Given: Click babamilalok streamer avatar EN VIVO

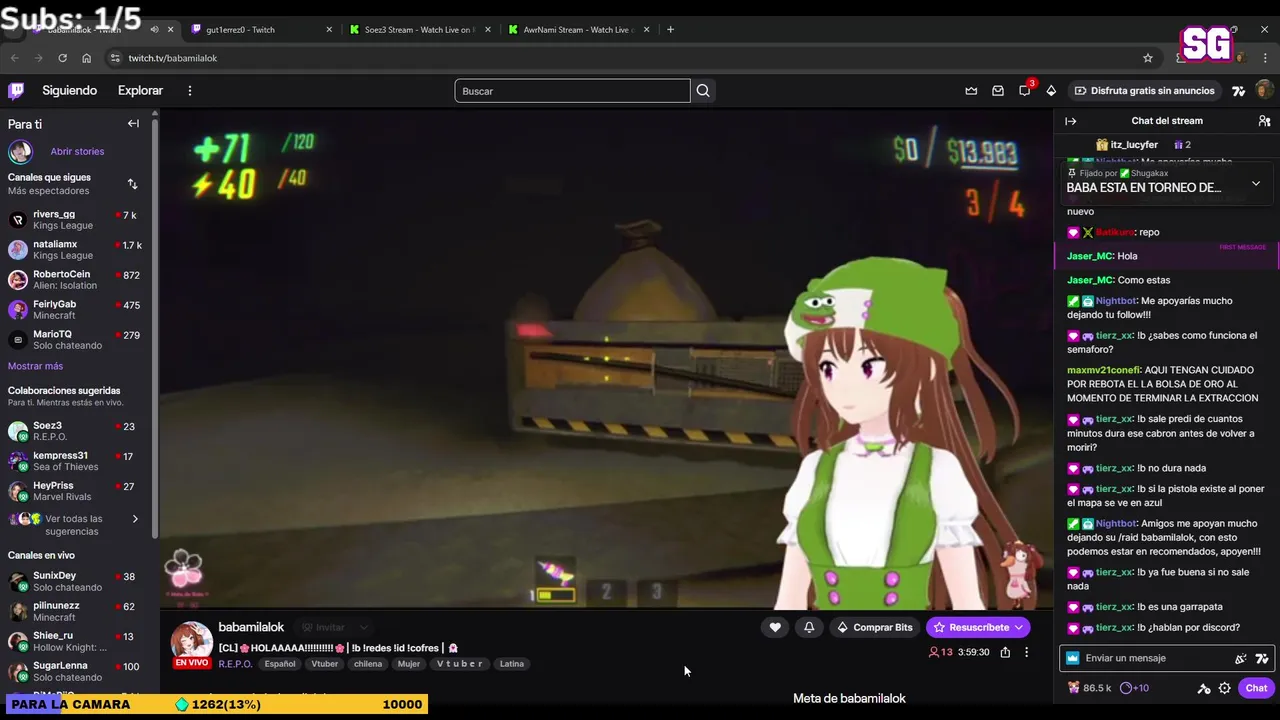Looking at the screenshot, I should 191,645.
